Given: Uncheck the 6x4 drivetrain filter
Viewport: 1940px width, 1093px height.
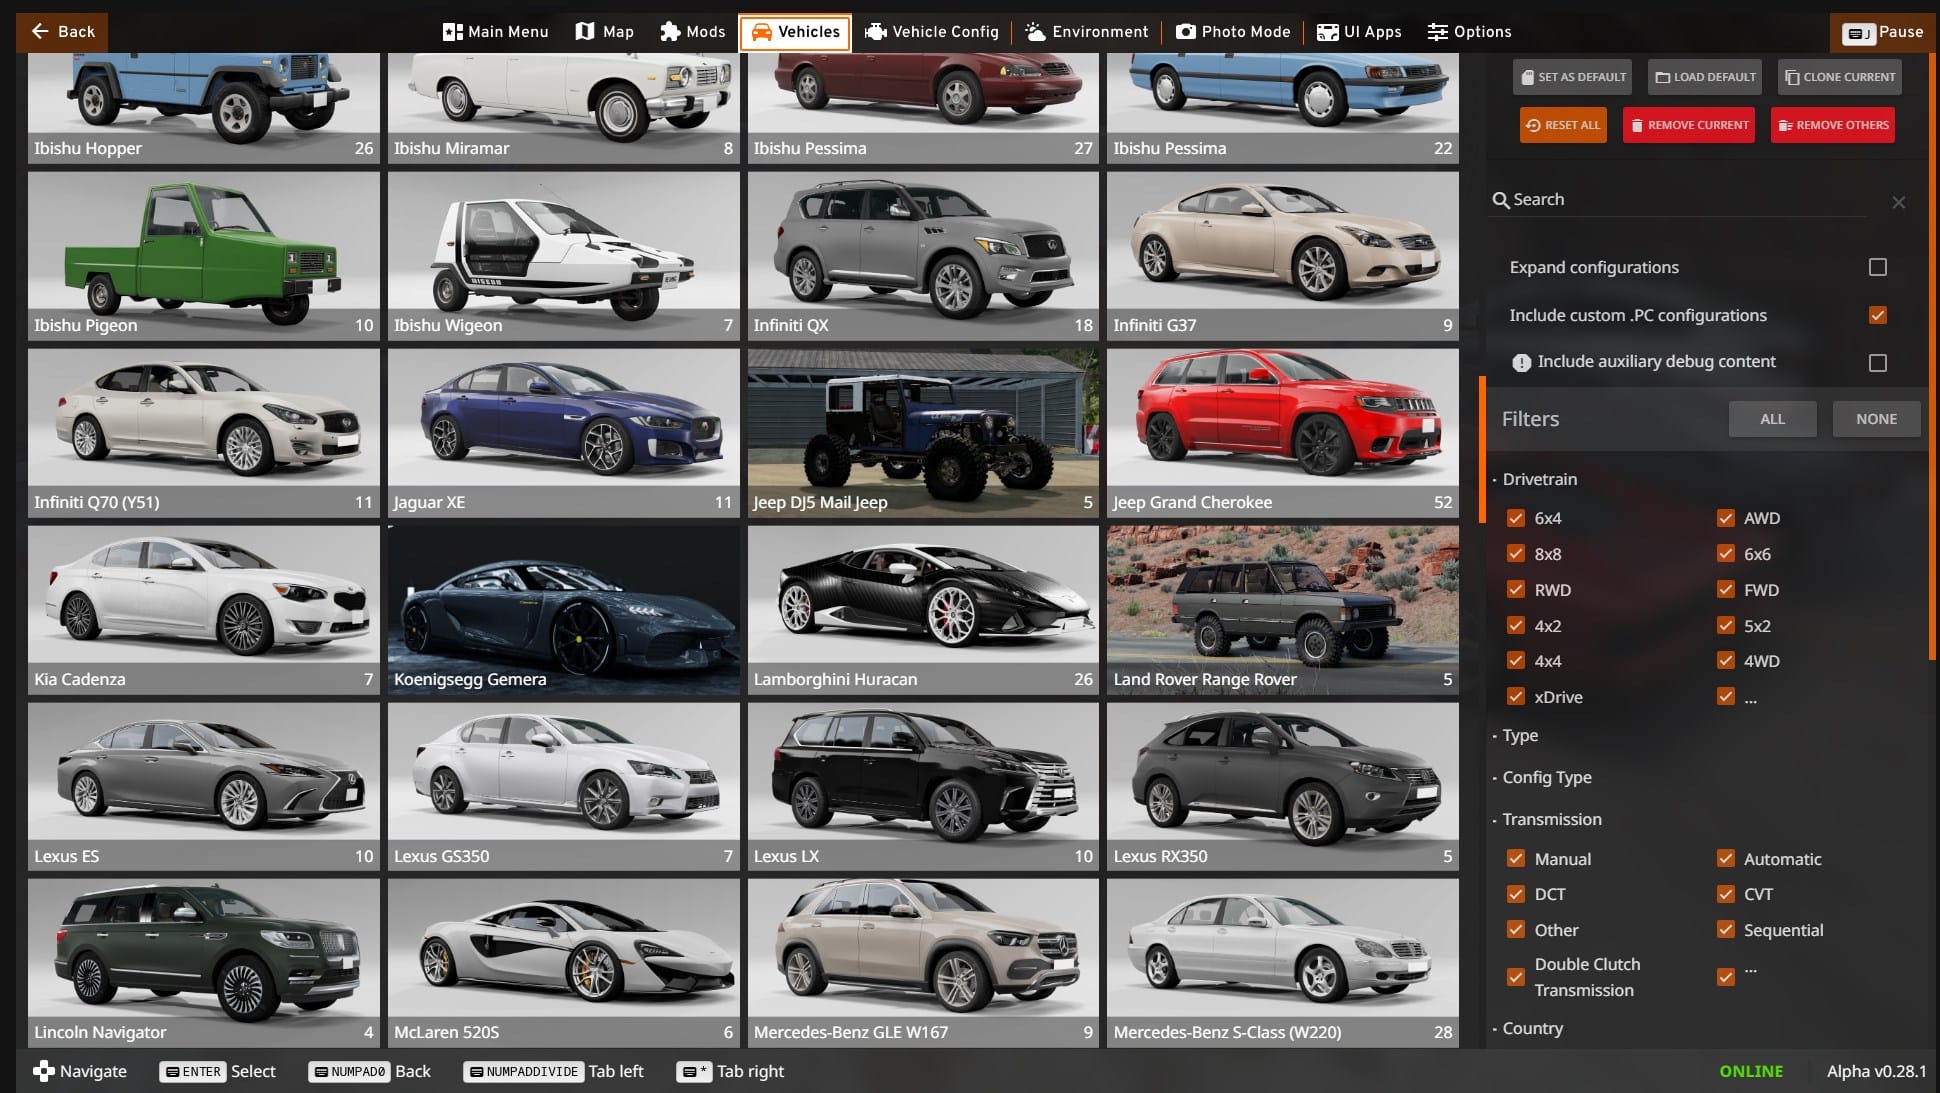Looking at the screenshot, I should [1516, 518].
